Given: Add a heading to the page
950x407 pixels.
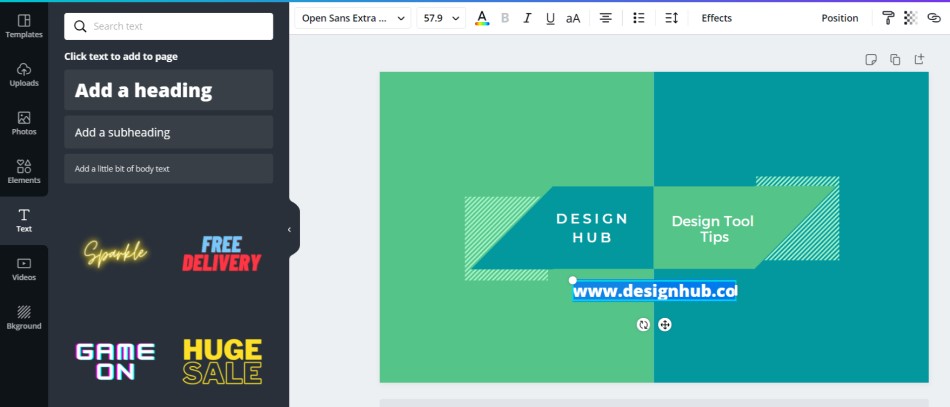Looking at the screenshot, I should pyautogui.click(x=168, y=90).
